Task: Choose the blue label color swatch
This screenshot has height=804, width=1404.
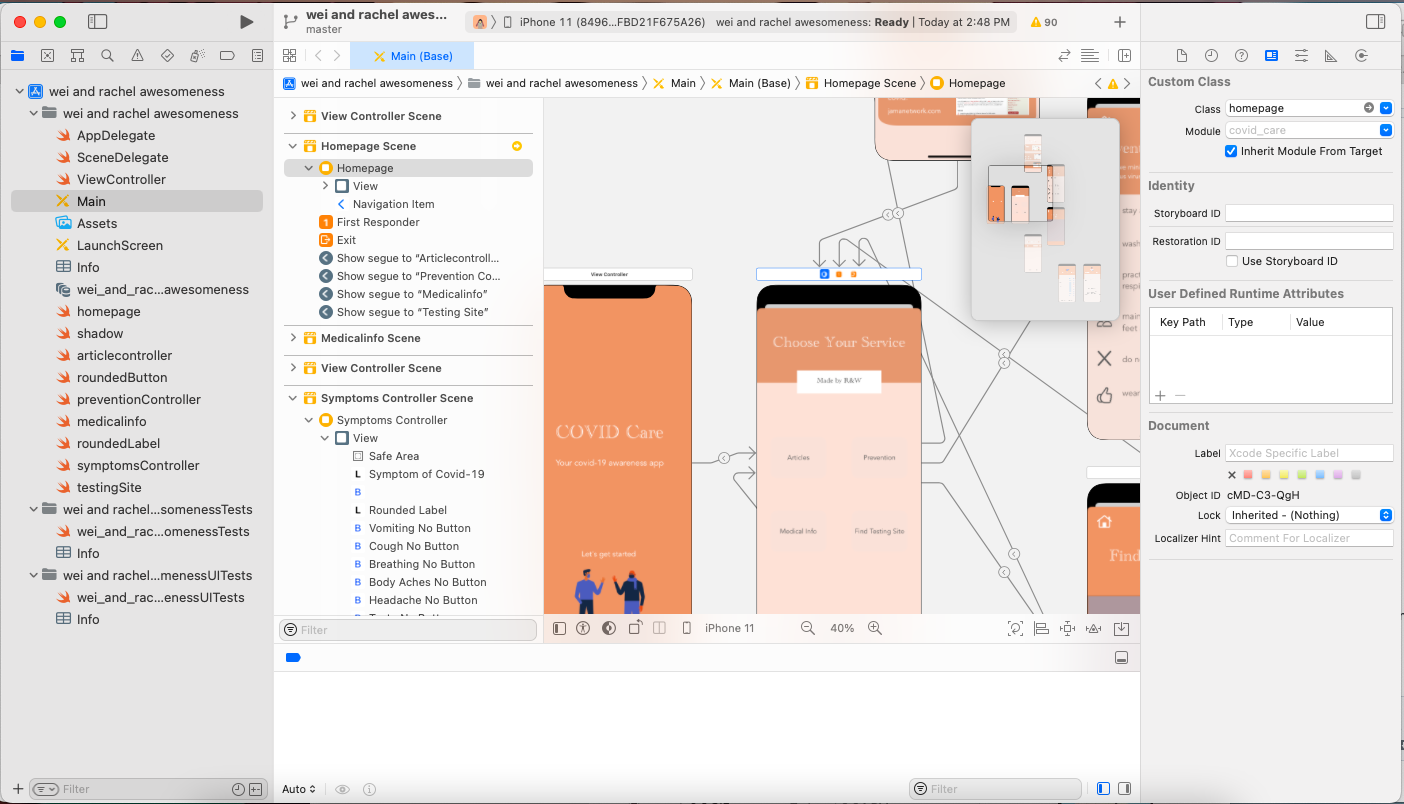Action: pyautogui.click(x=1320, y=475)
